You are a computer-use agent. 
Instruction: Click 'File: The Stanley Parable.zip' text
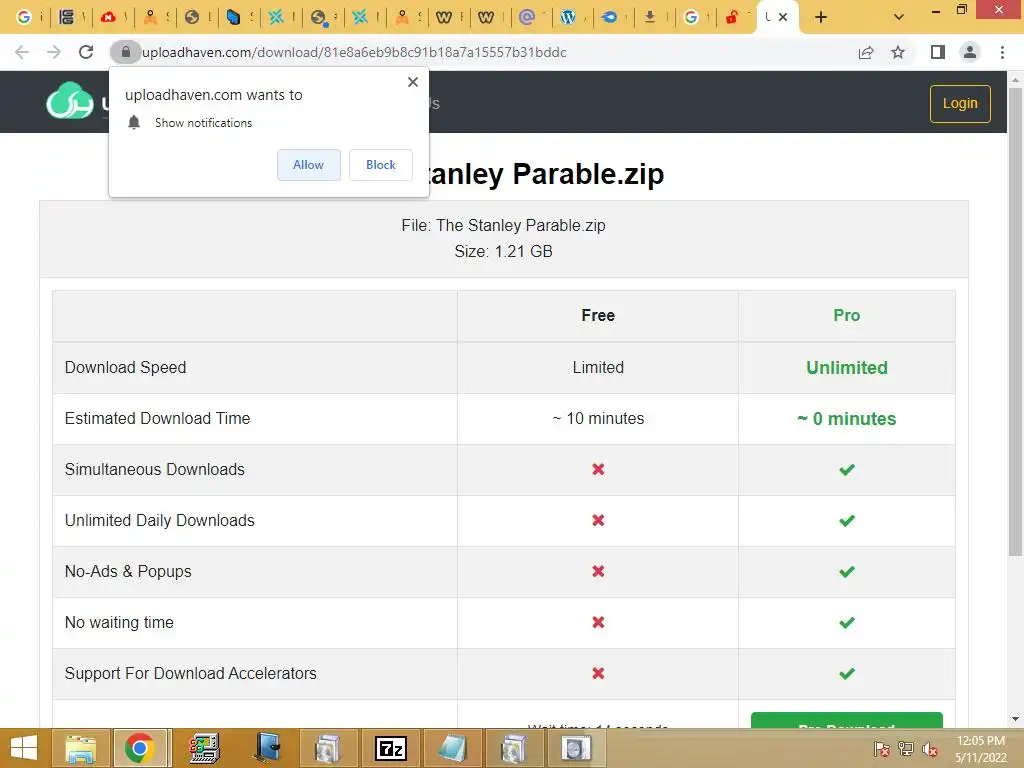504,225
